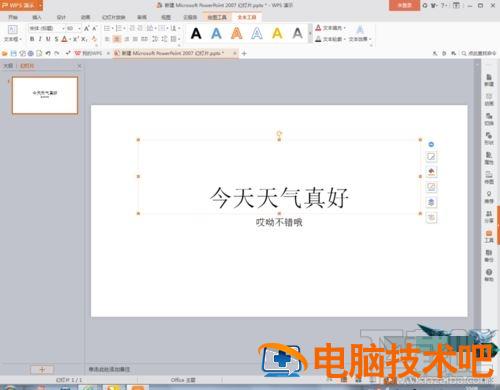Open the Drawing Tools ribbon tab
The image size is (500, 390).
217,17
